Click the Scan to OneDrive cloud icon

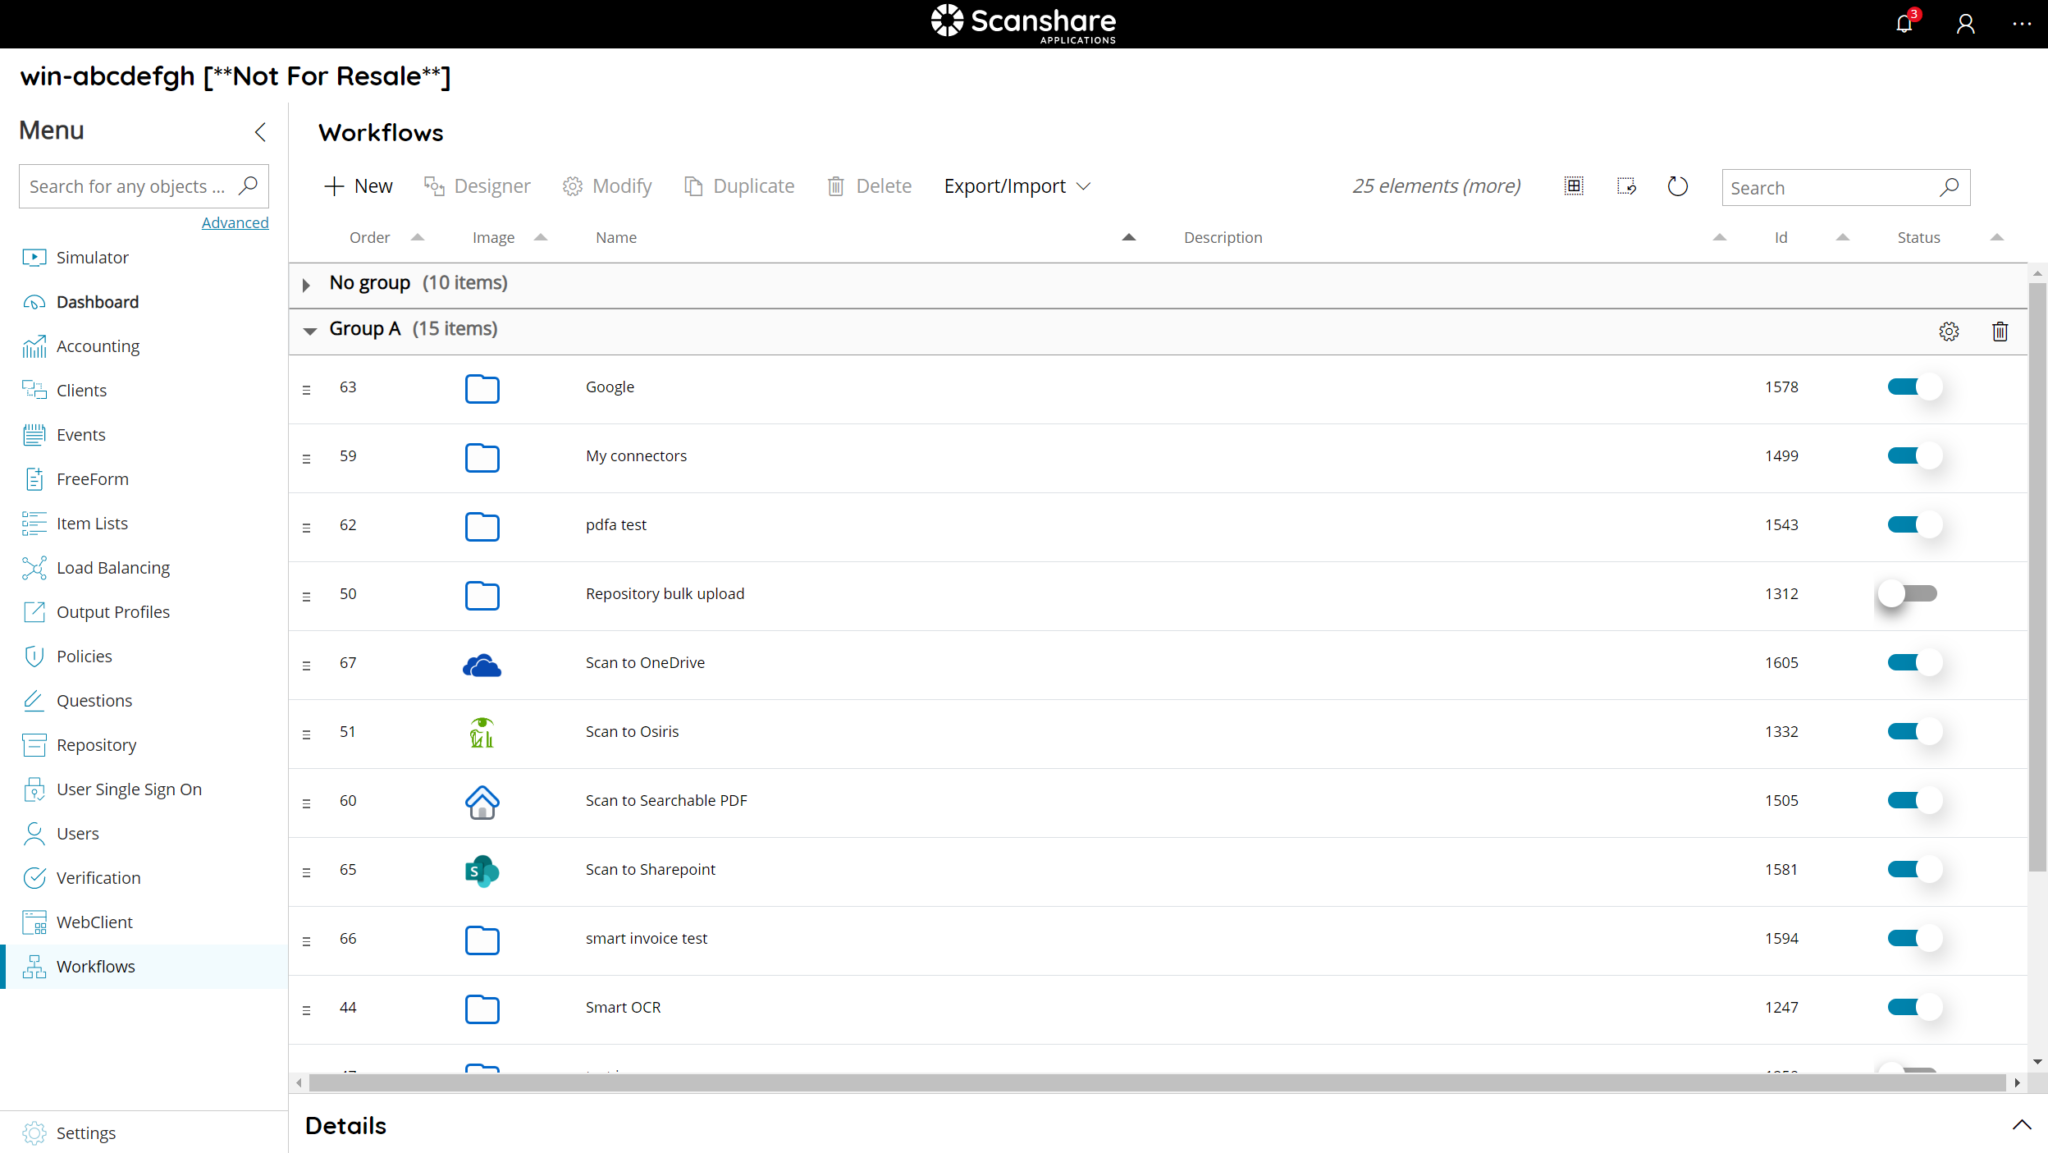[482, 665]
